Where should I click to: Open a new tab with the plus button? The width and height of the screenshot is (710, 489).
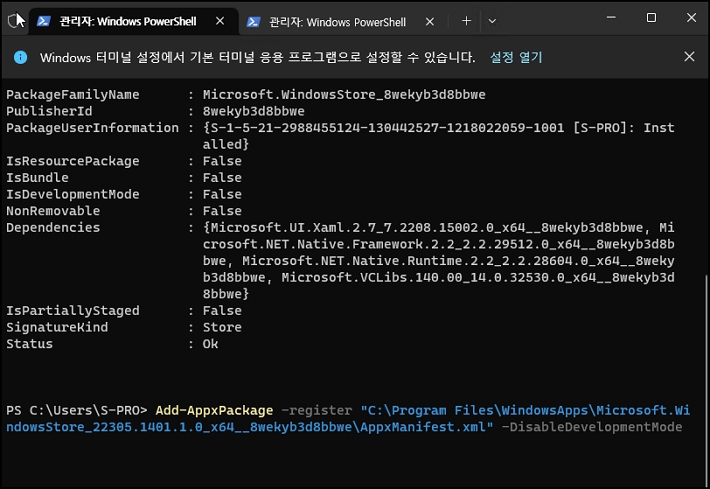tap(466, 21)
